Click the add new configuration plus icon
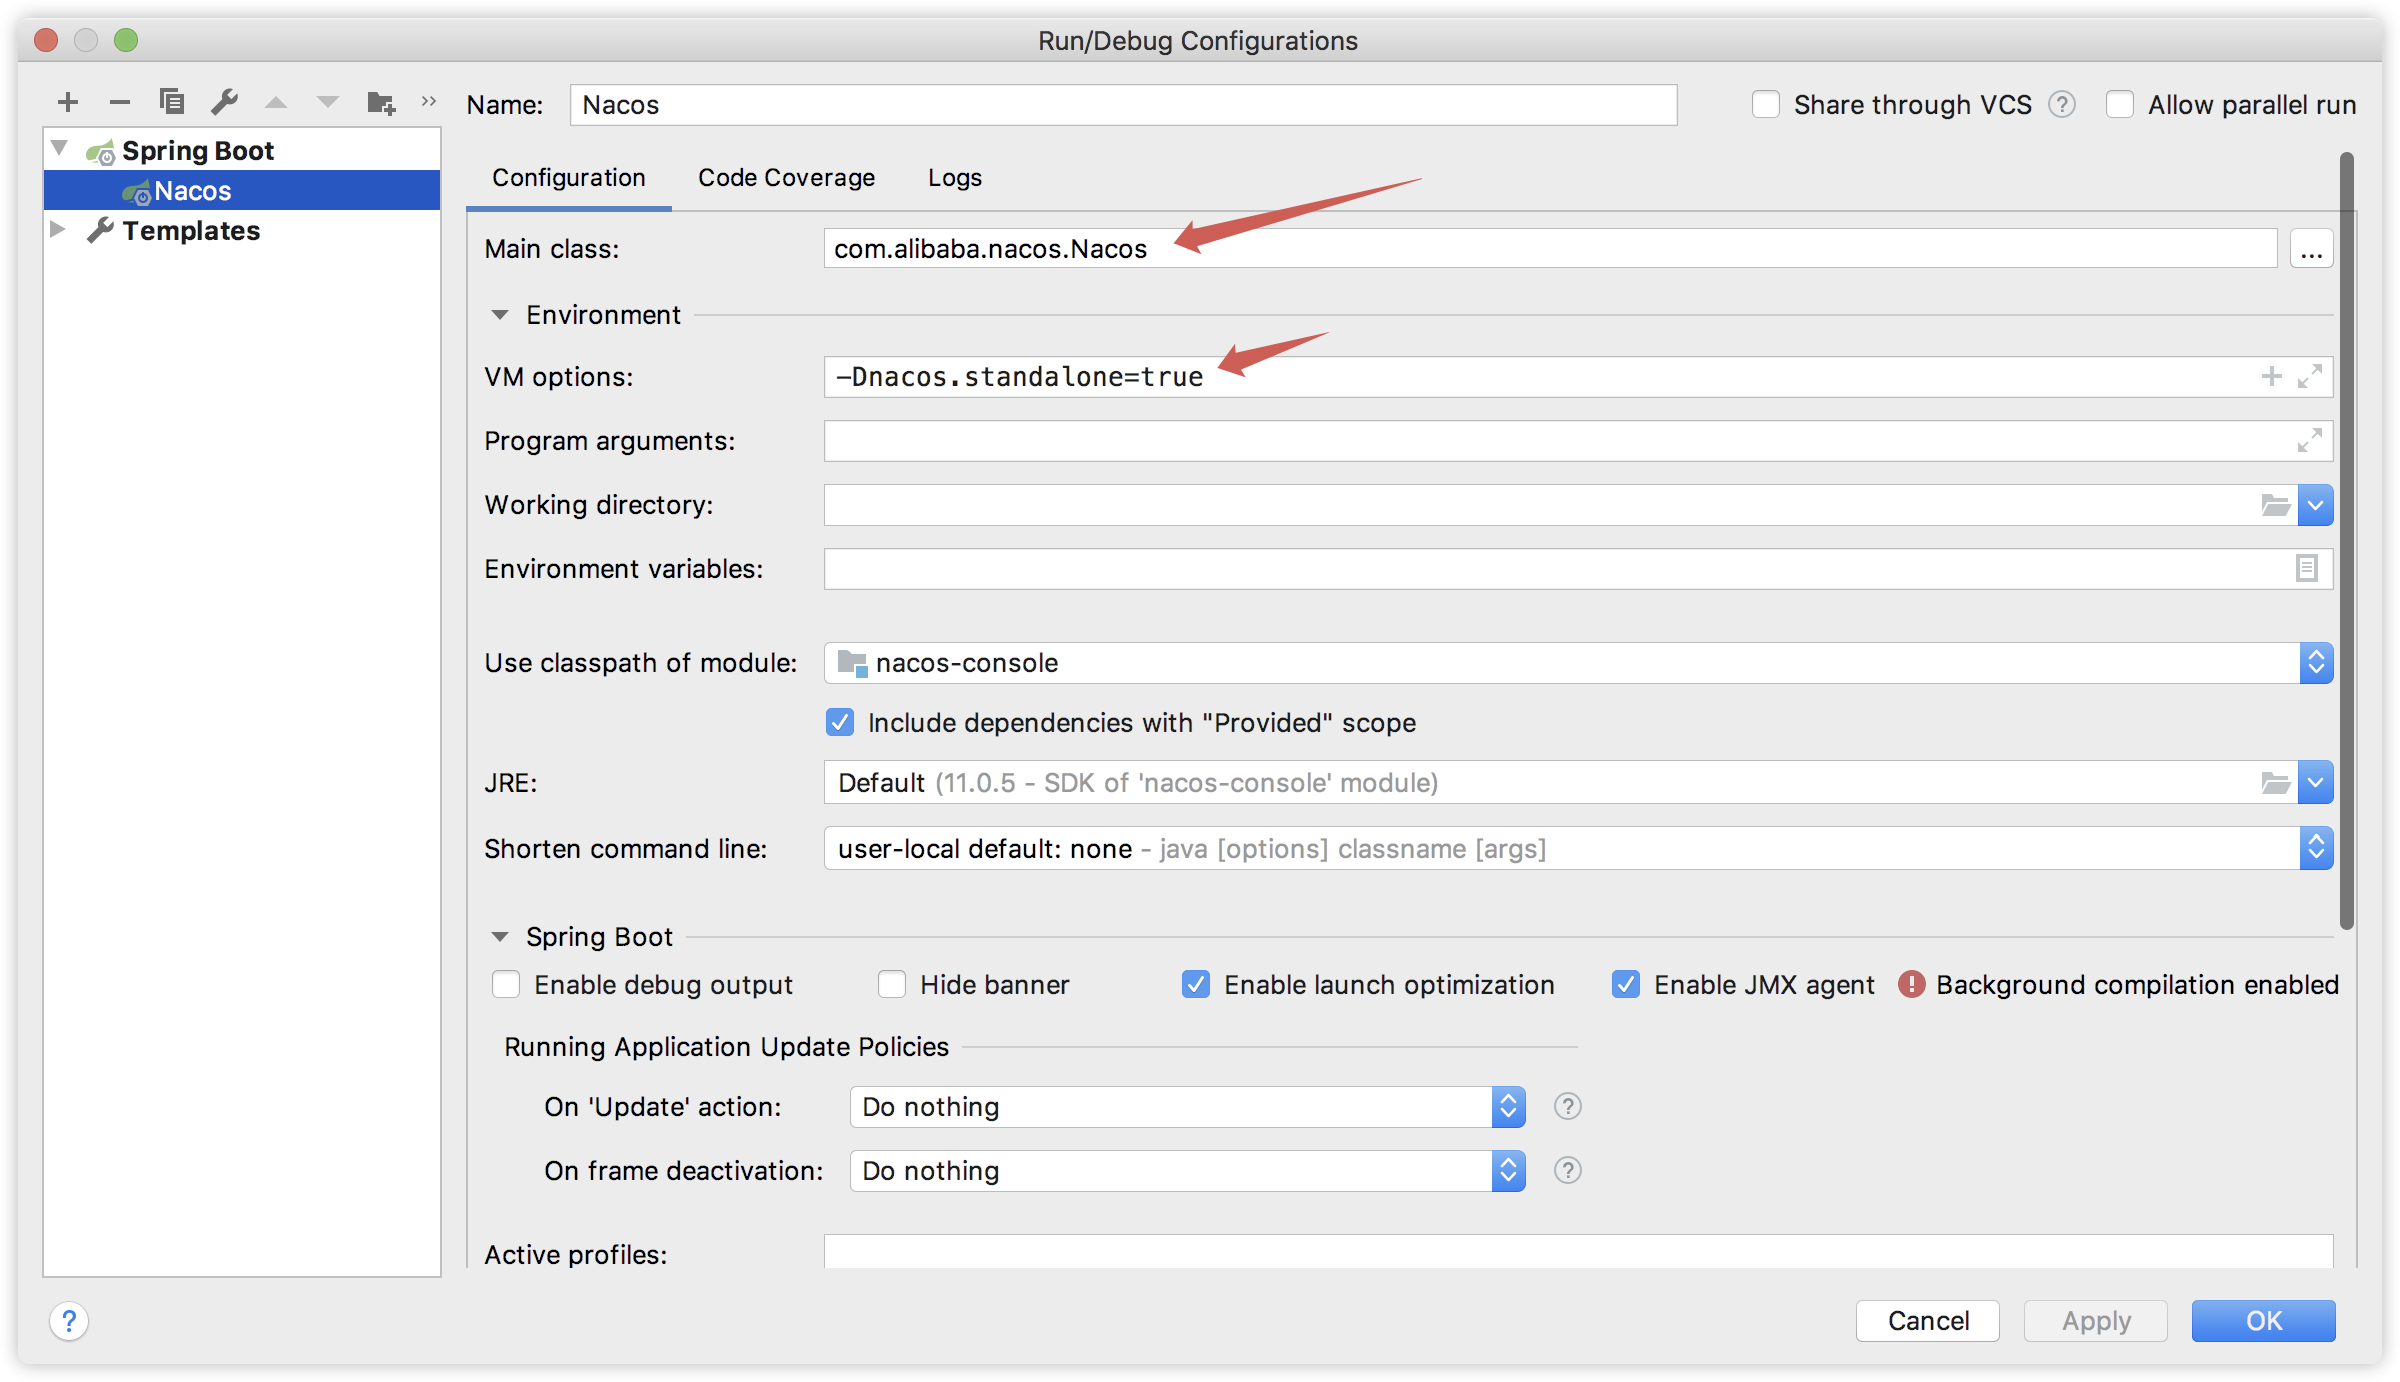 tap(68, 102)
